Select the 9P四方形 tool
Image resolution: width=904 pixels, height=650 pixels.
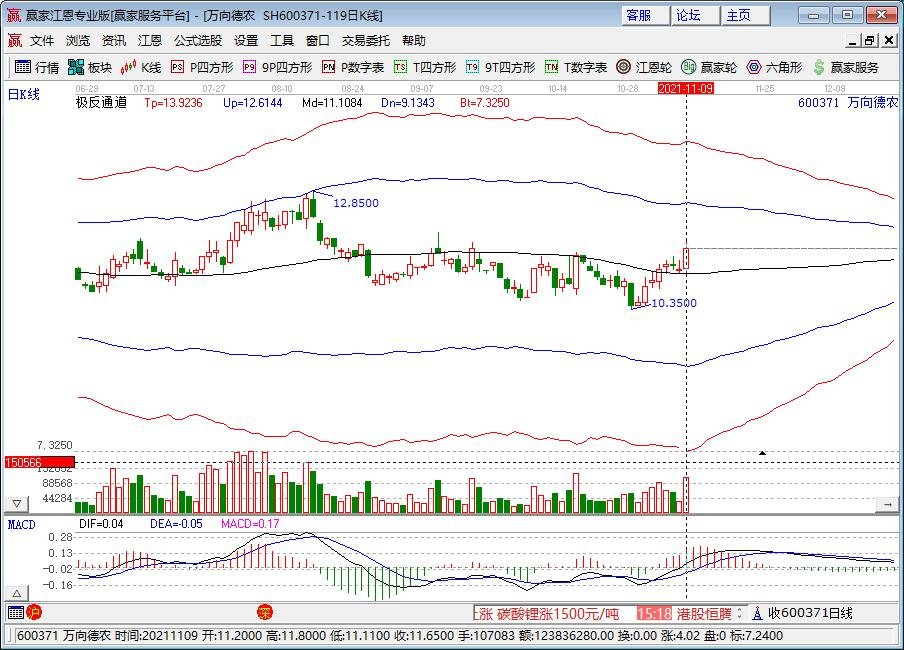point(277,67)
